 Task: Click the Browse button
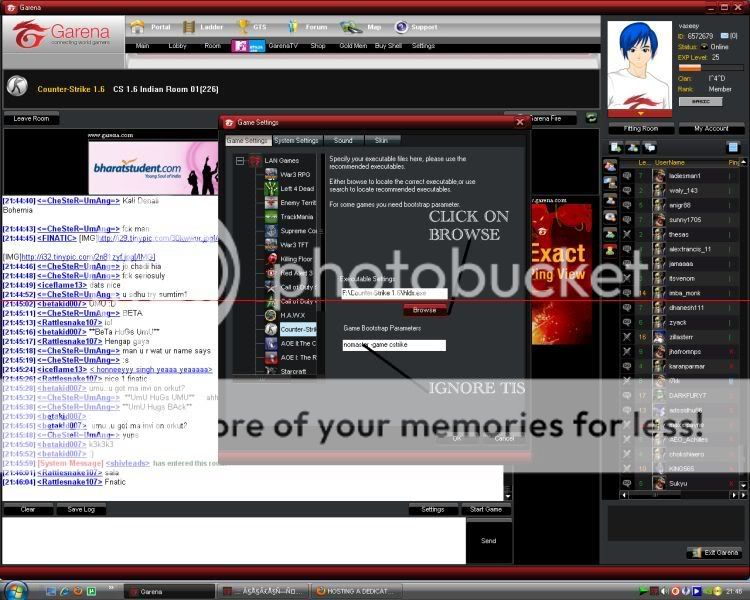(x=425, y=310)
